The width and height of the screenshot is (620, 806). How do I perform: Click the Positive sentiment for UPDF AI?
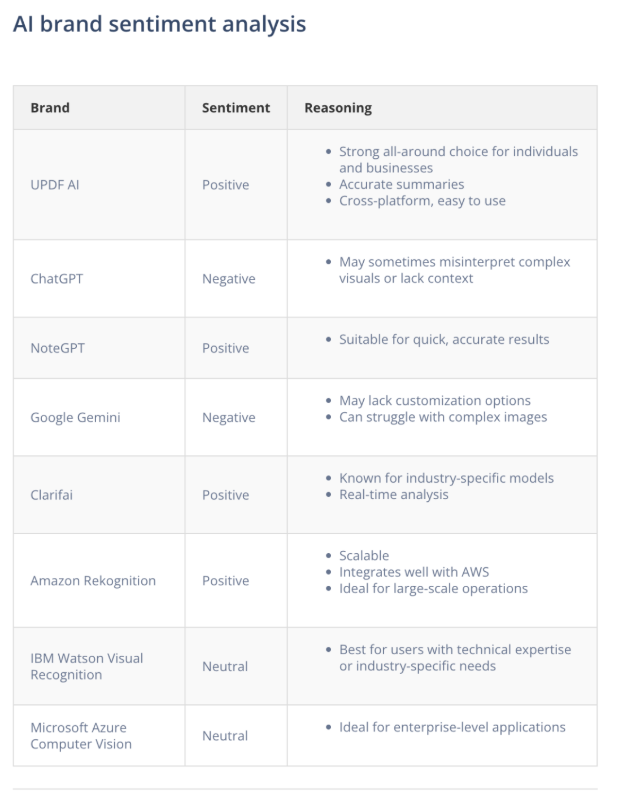226,185
